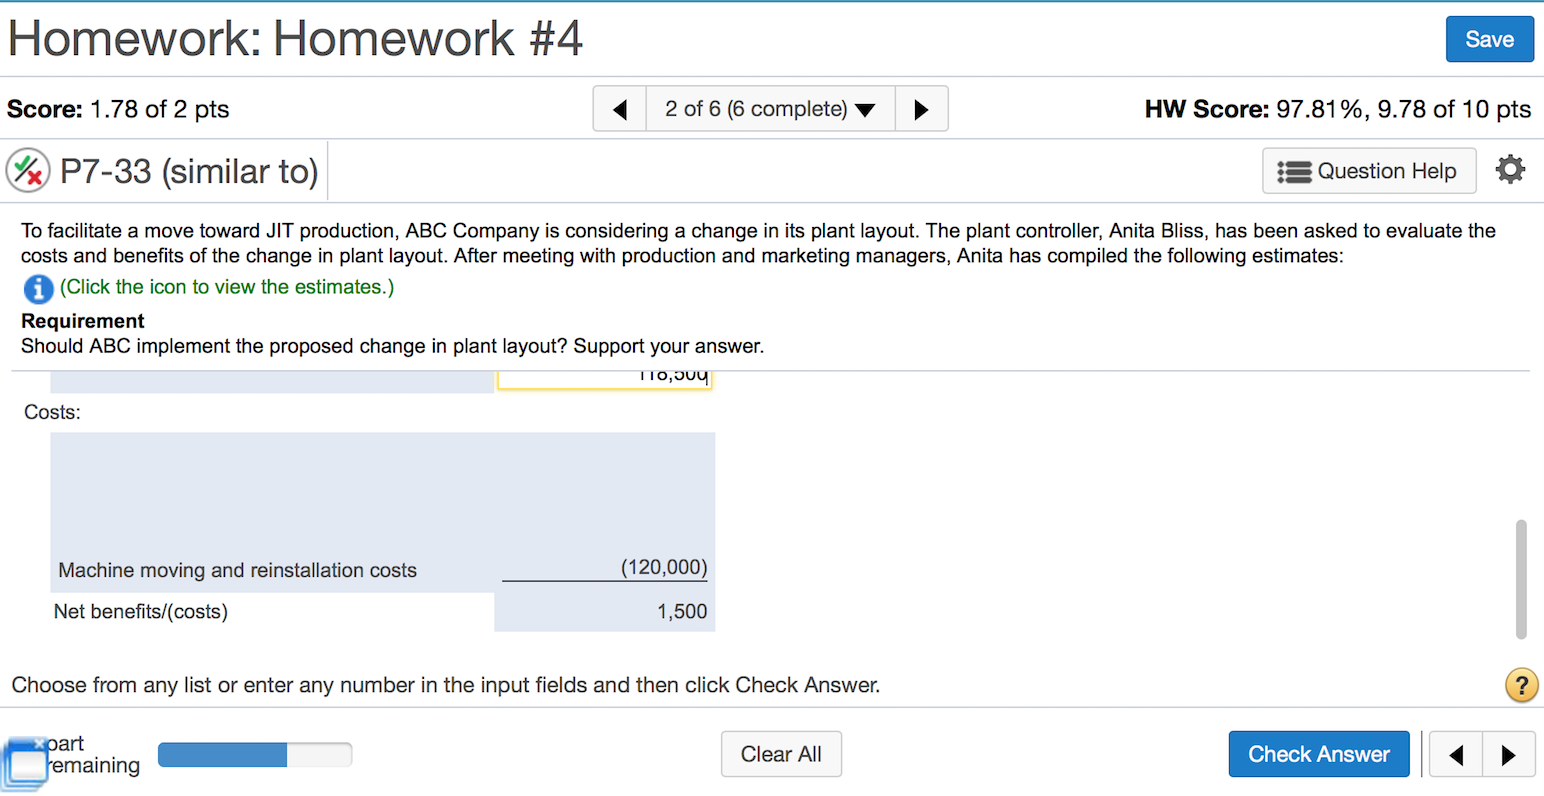Open the '2 of 6 (6 complete)' dropdown
This screenshot has width=1544, height=796.
[x=770, y=109]
